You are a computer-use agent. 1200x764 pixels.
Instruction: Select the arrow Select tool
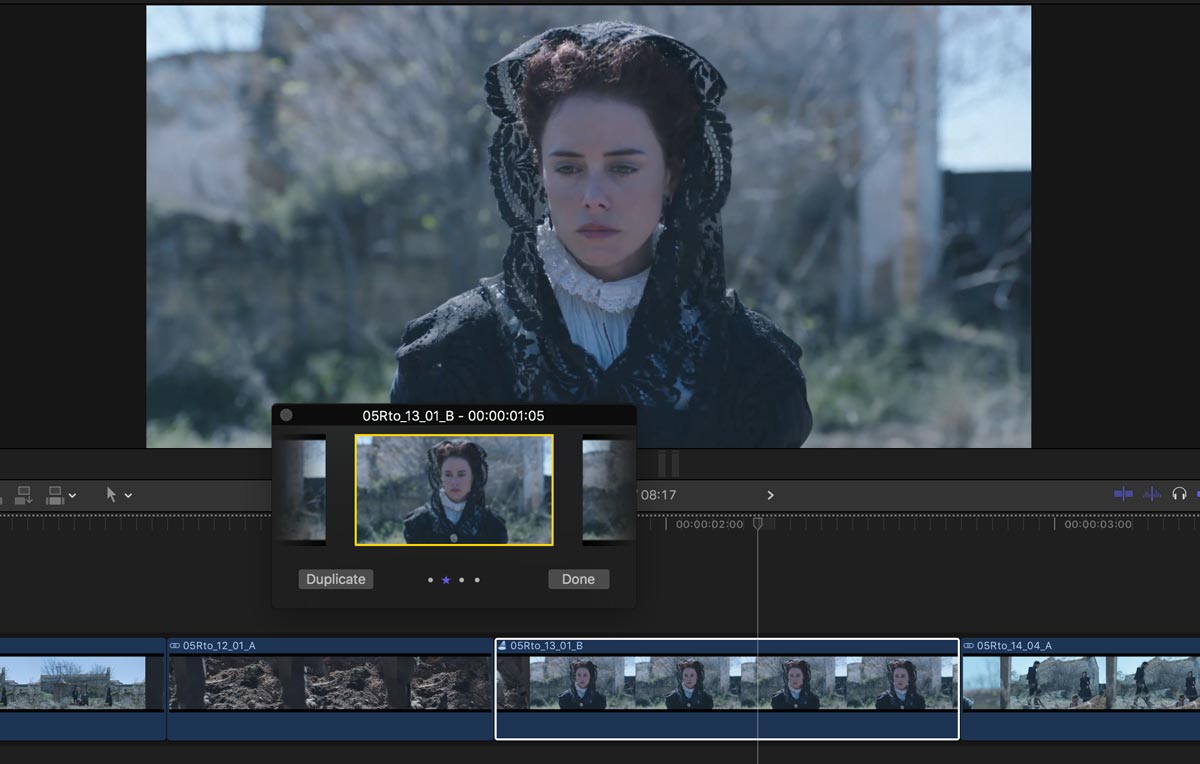pyautogui.click(x=111, y=495)
